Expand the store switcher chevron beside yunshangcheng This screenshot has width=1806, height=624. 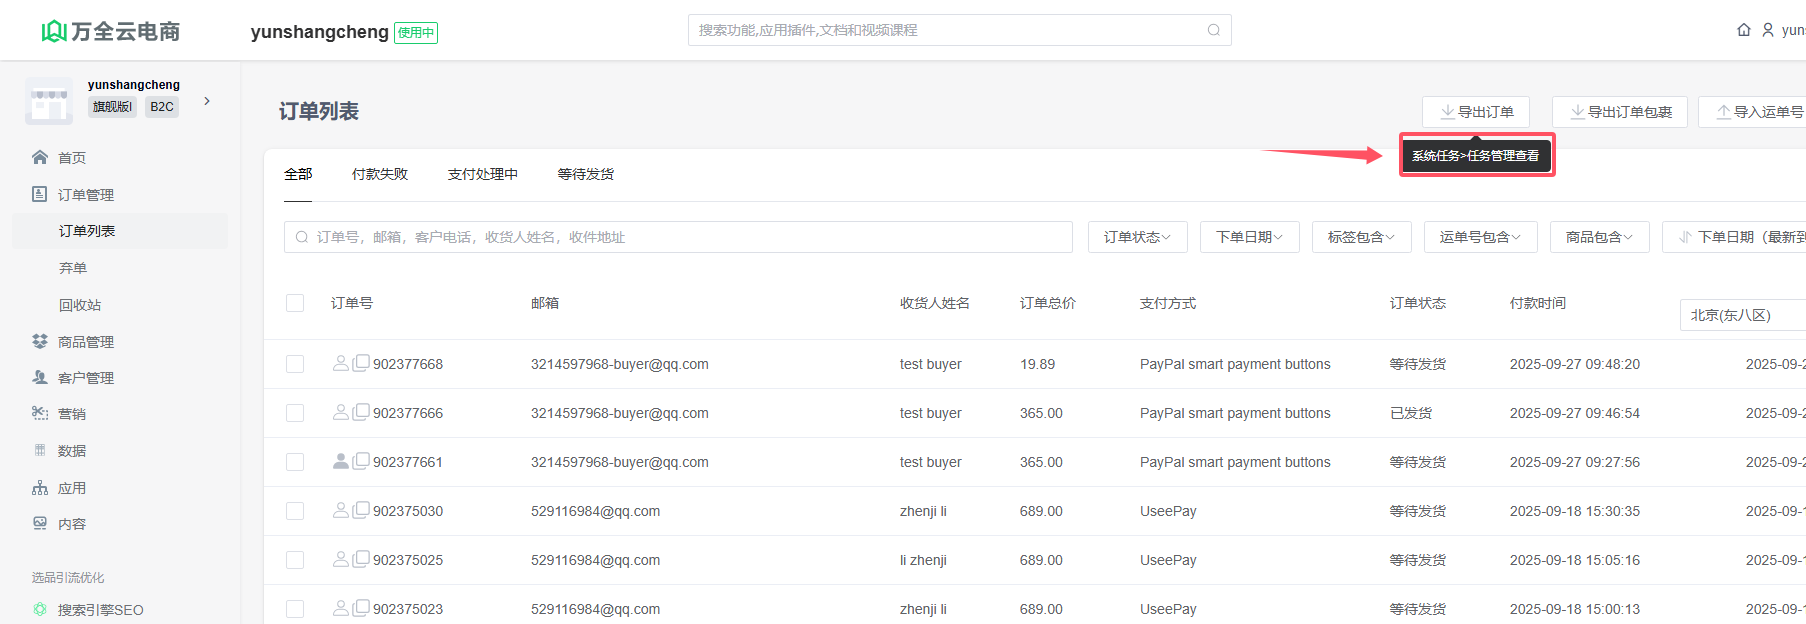(x=207, y=101)
